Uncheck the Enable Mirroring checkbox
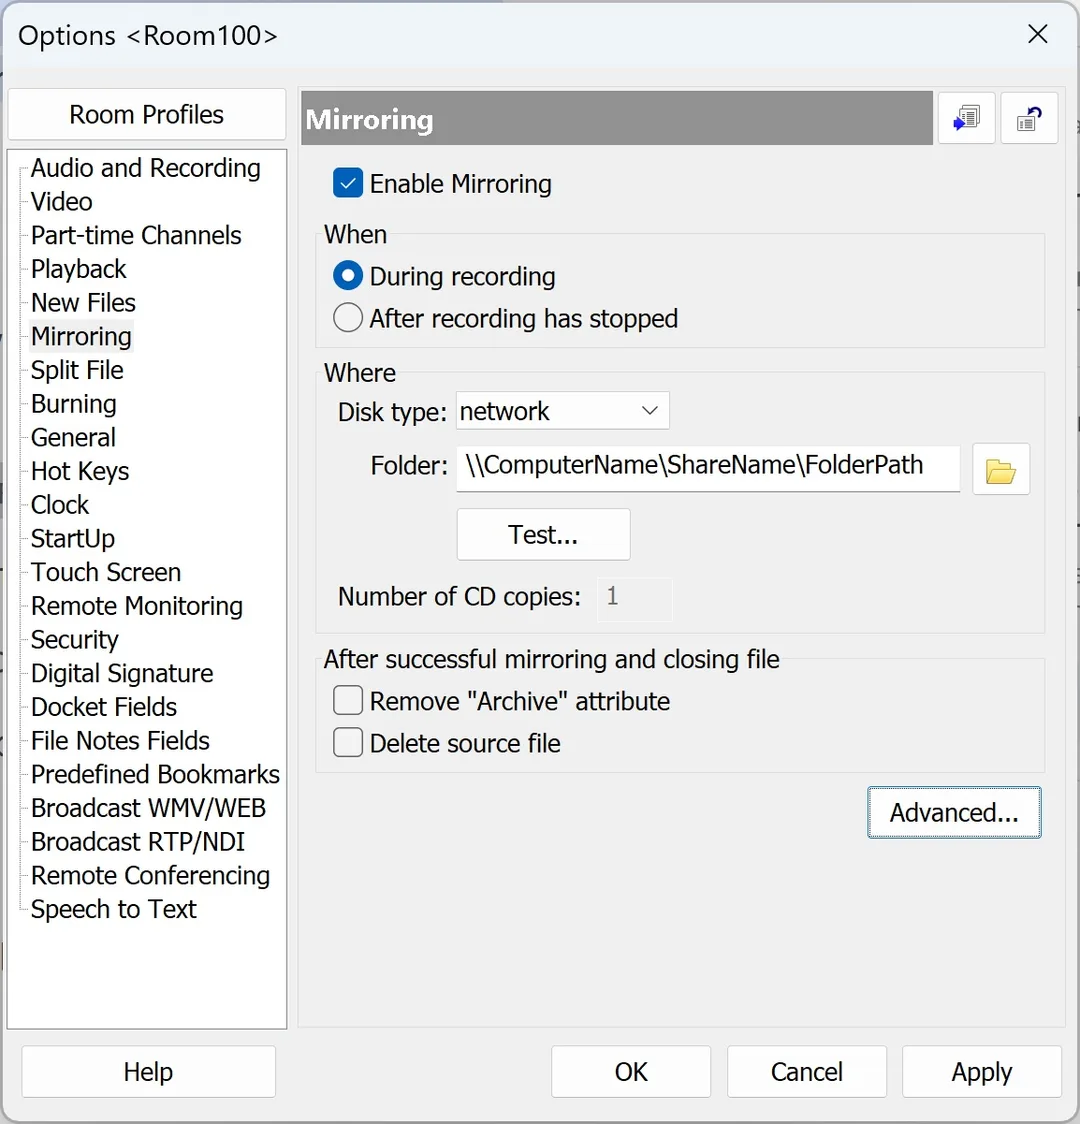Screen dimensions: 1080x1124 [348, 184]
